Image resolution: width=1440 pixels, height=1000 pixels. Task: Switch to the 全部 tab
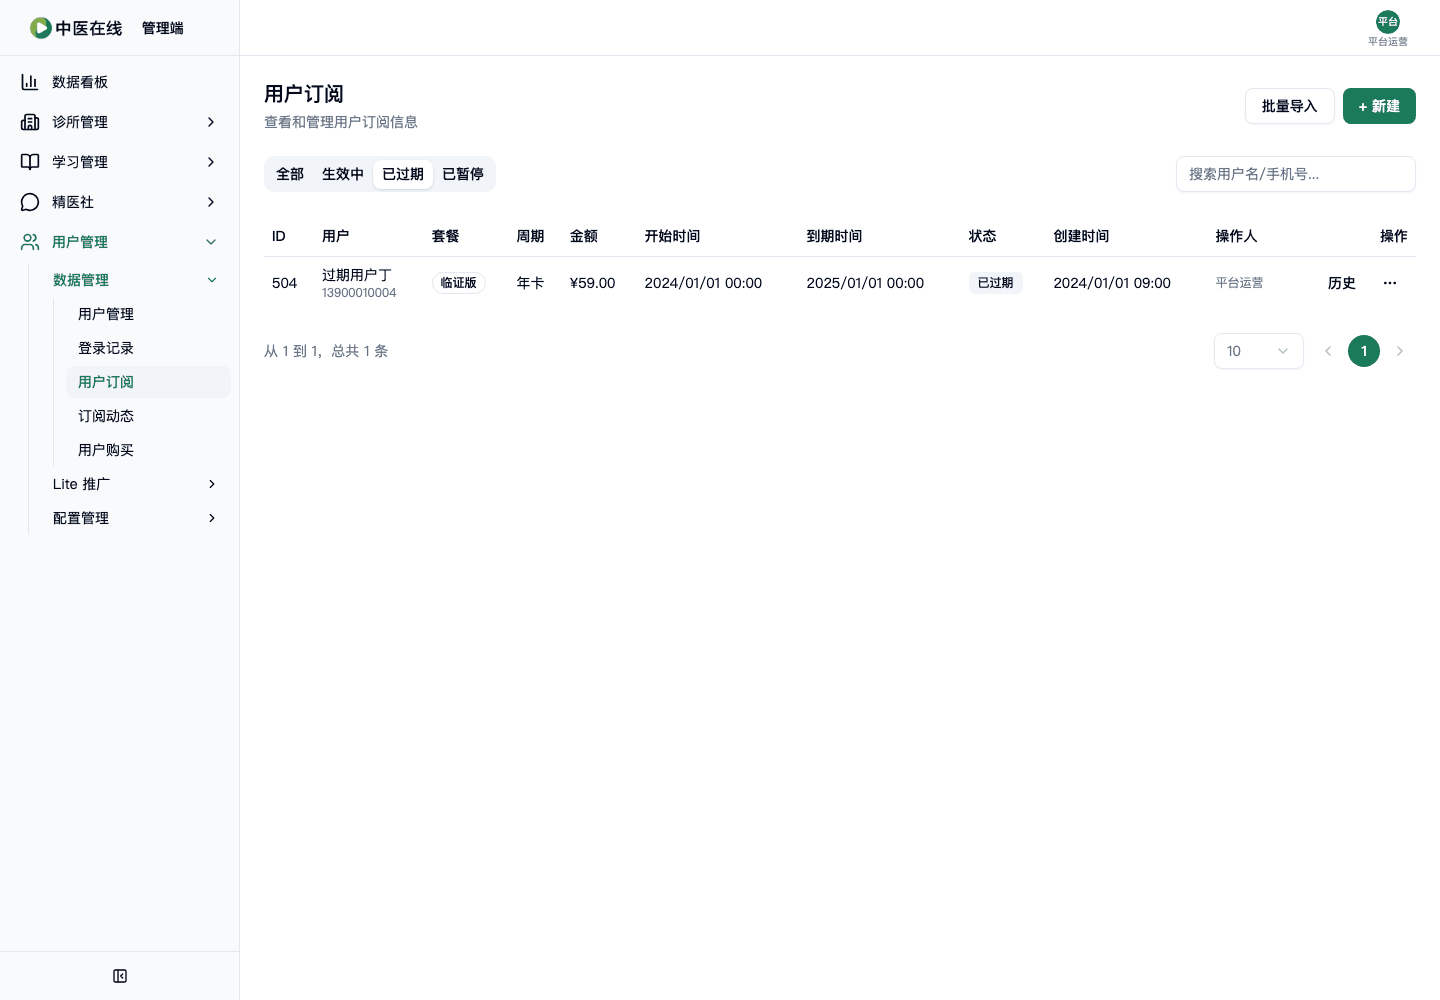(x=290, y=174)
